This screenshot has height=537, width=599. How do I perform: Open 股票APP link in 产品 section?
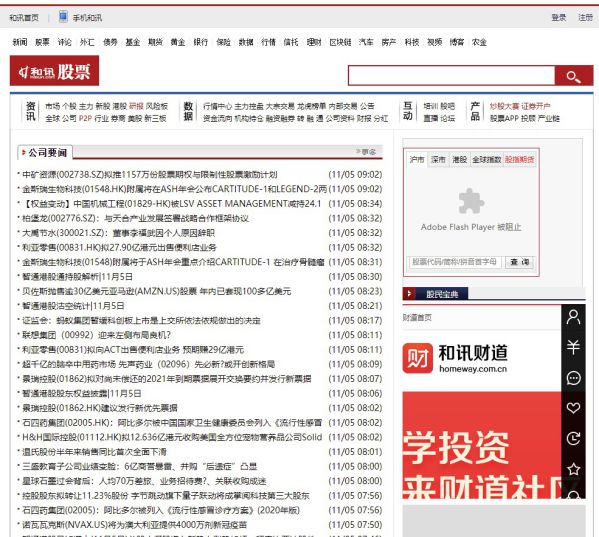point(503,118)
